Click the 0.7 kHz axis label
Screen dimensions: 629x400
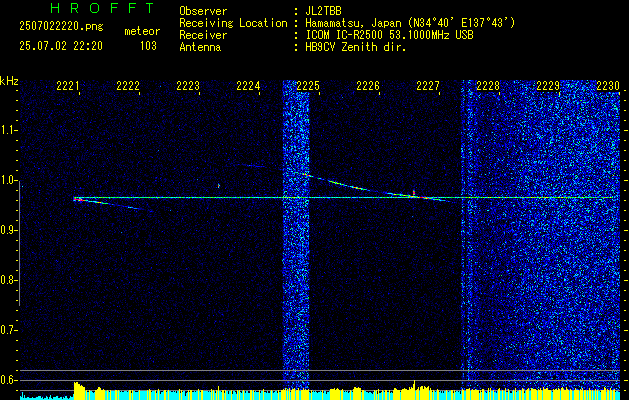point(8,330)
